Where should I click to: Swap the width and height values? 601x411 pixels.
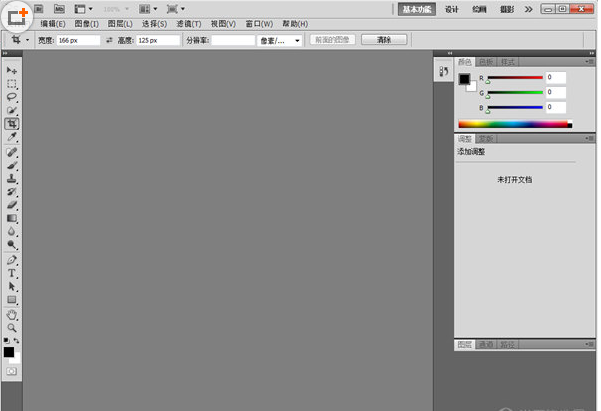109,40
